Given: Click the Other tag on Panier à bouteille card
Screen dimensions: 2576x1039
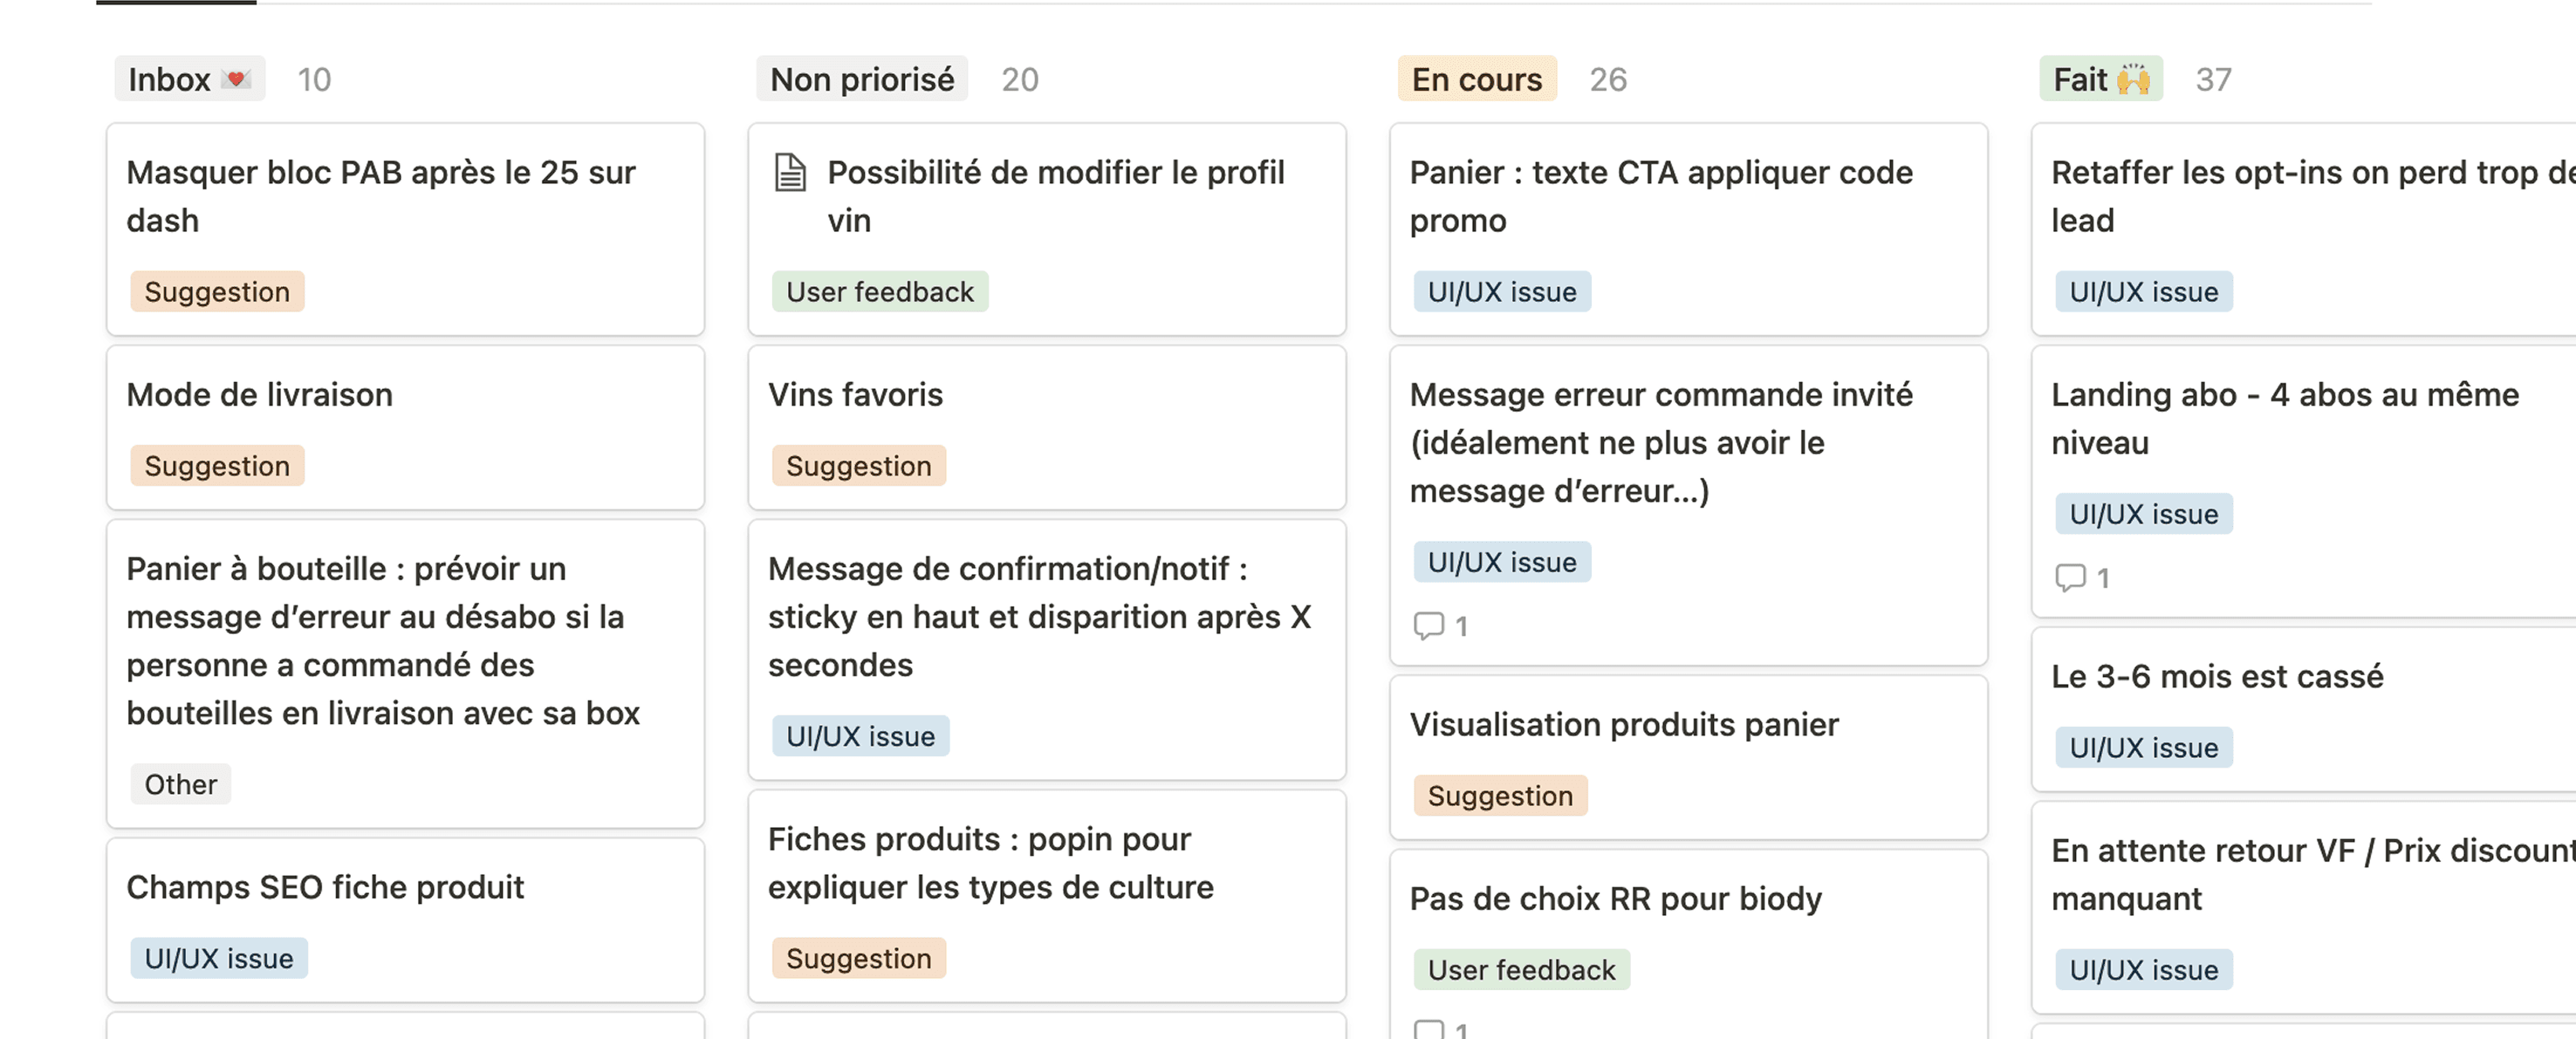Looking at the screenshot, I should point(180,784).
